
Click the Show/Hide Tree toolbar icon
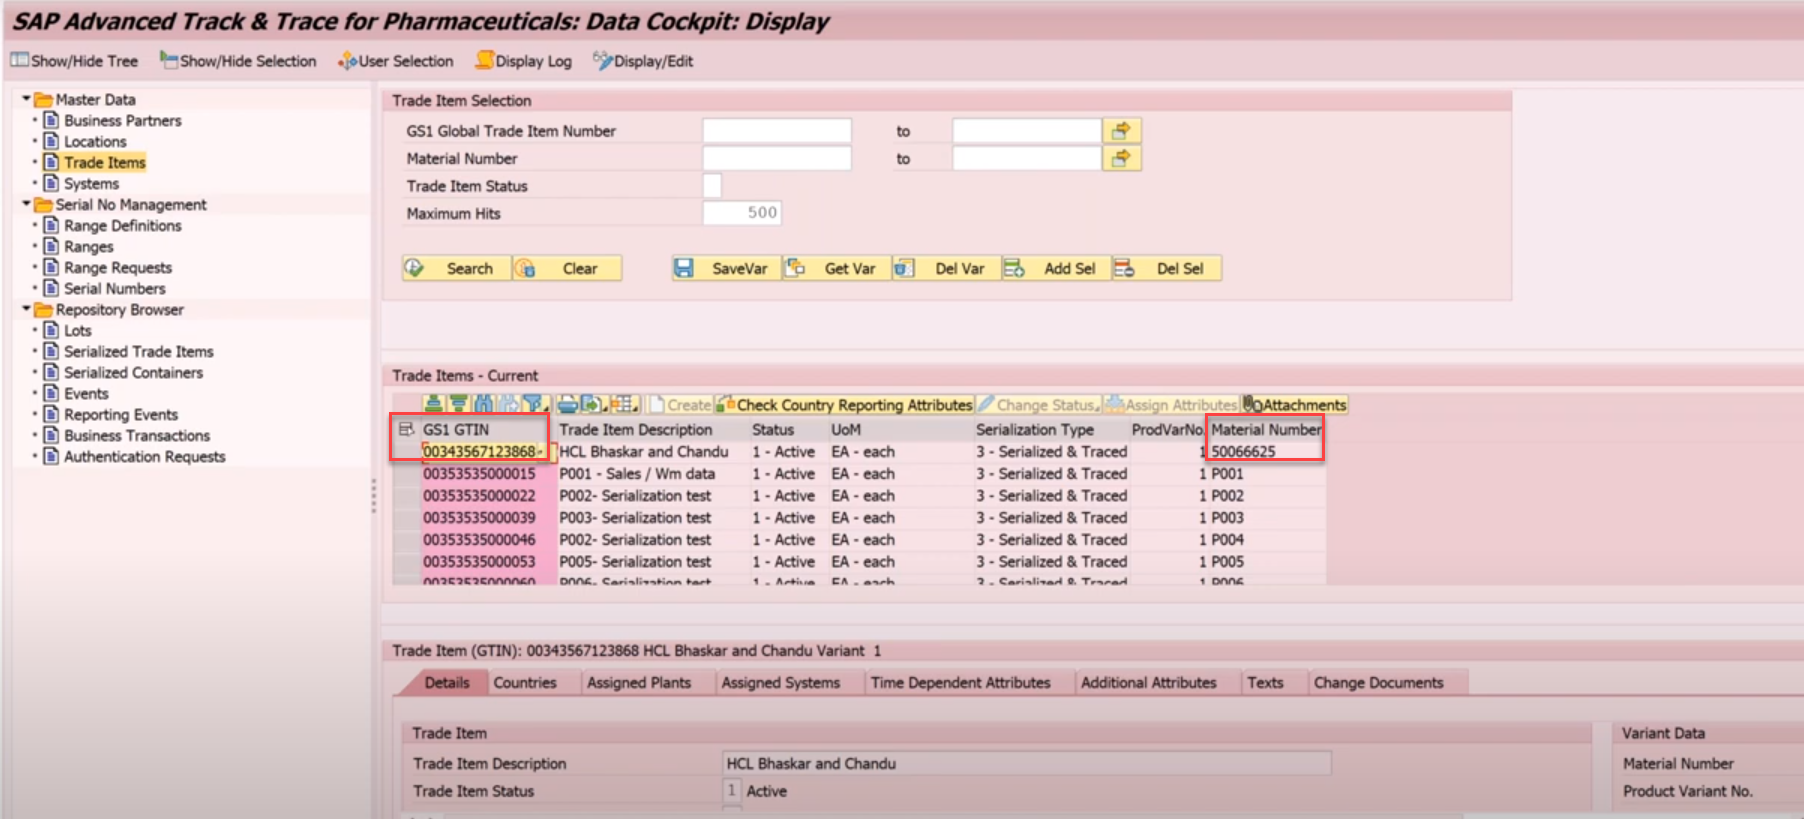pos(19,60)
